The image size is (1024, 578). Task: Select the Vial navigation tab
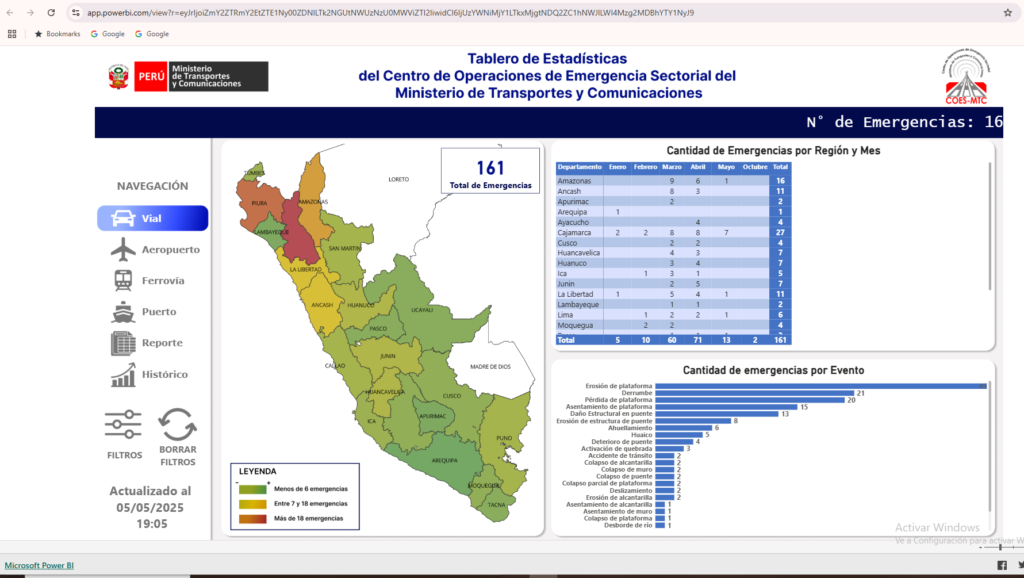click(153, 218)
